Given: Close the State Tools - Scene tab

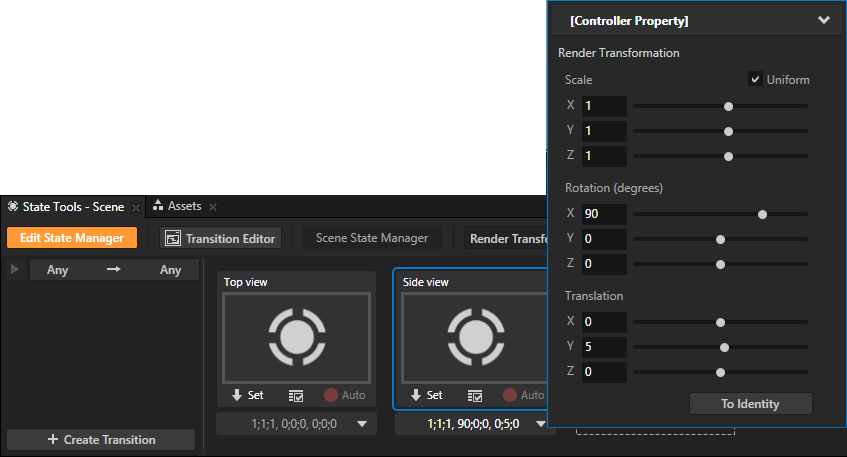Looking at the screenshot, I should tap(136, 207).
